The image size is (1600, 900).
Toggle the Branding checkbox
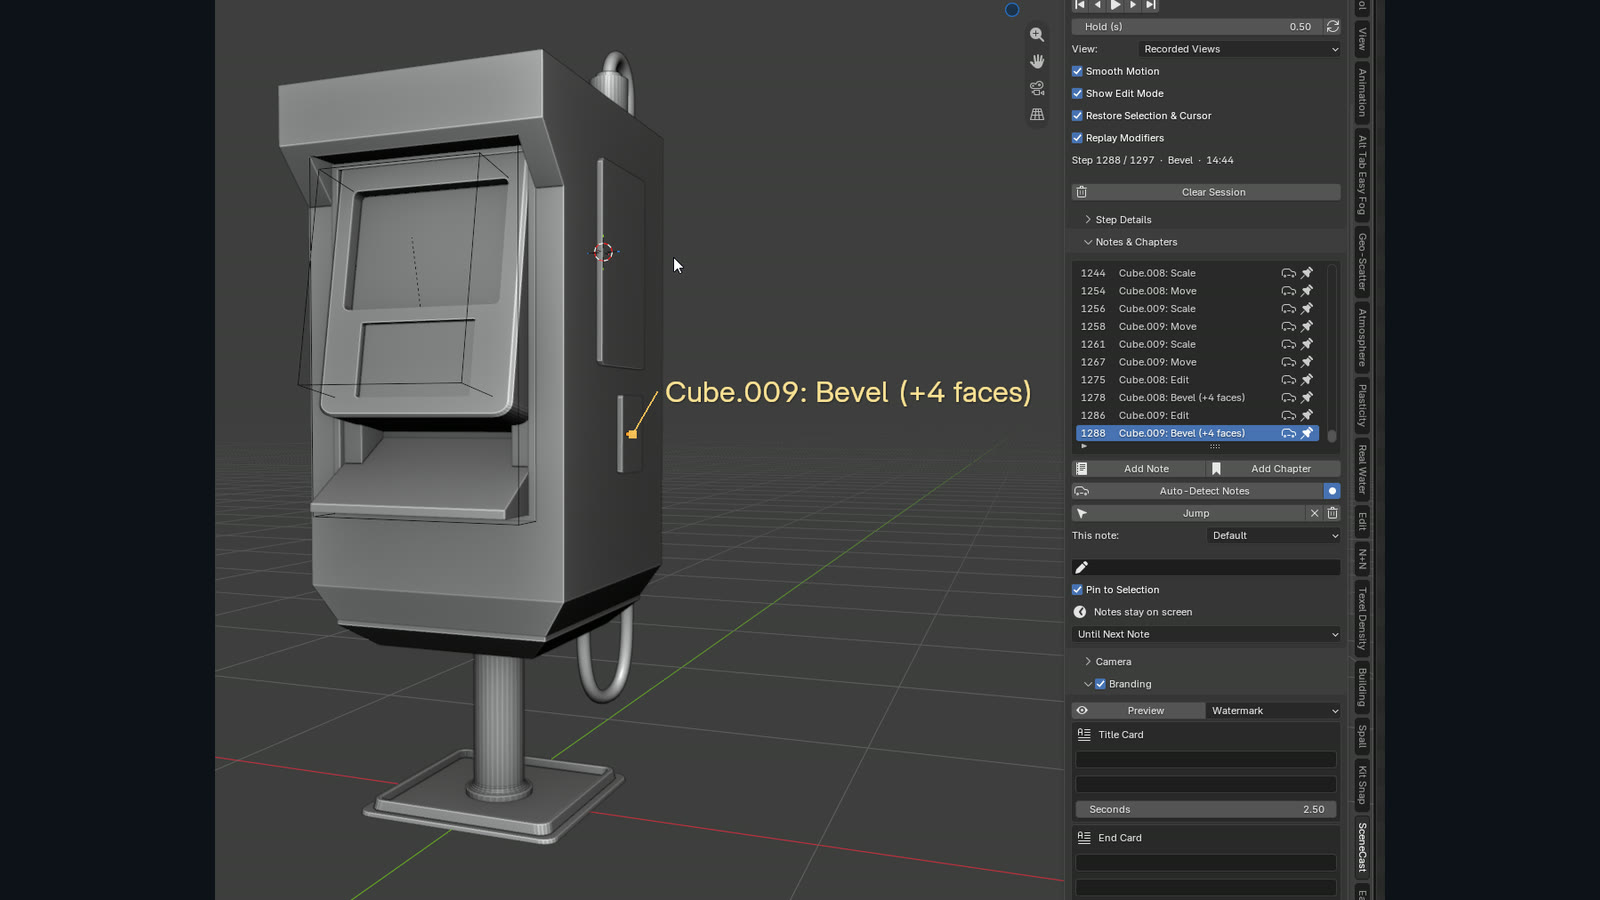[1100, 684]
